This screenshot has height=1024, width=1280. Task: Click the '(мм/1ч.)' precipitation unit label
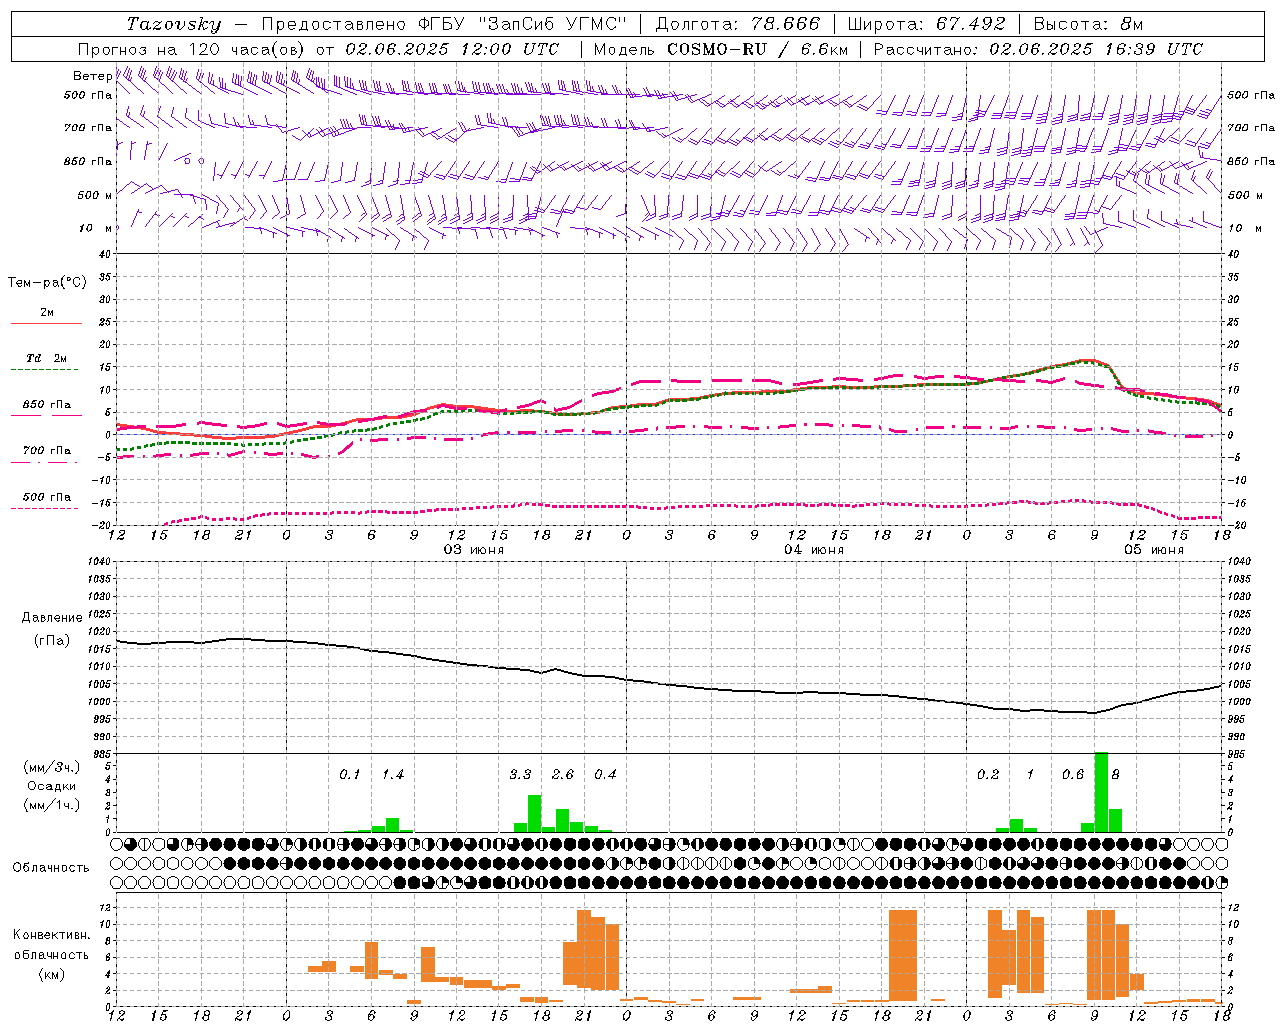pyautogui.click(x=52, y=805)
